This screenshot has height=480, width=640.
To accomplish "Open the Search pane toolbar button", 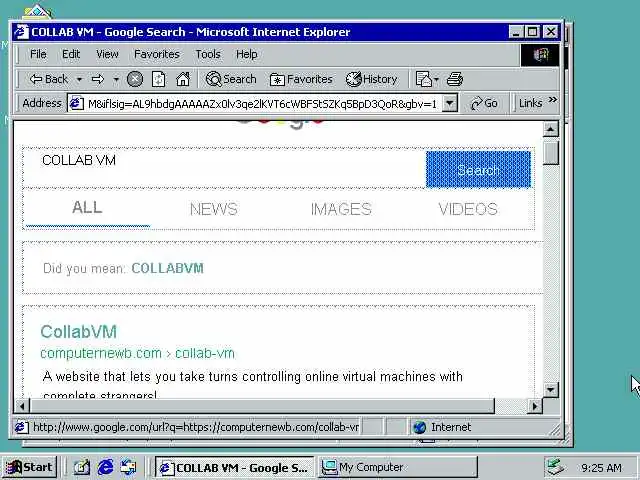I will coord(231,79).
